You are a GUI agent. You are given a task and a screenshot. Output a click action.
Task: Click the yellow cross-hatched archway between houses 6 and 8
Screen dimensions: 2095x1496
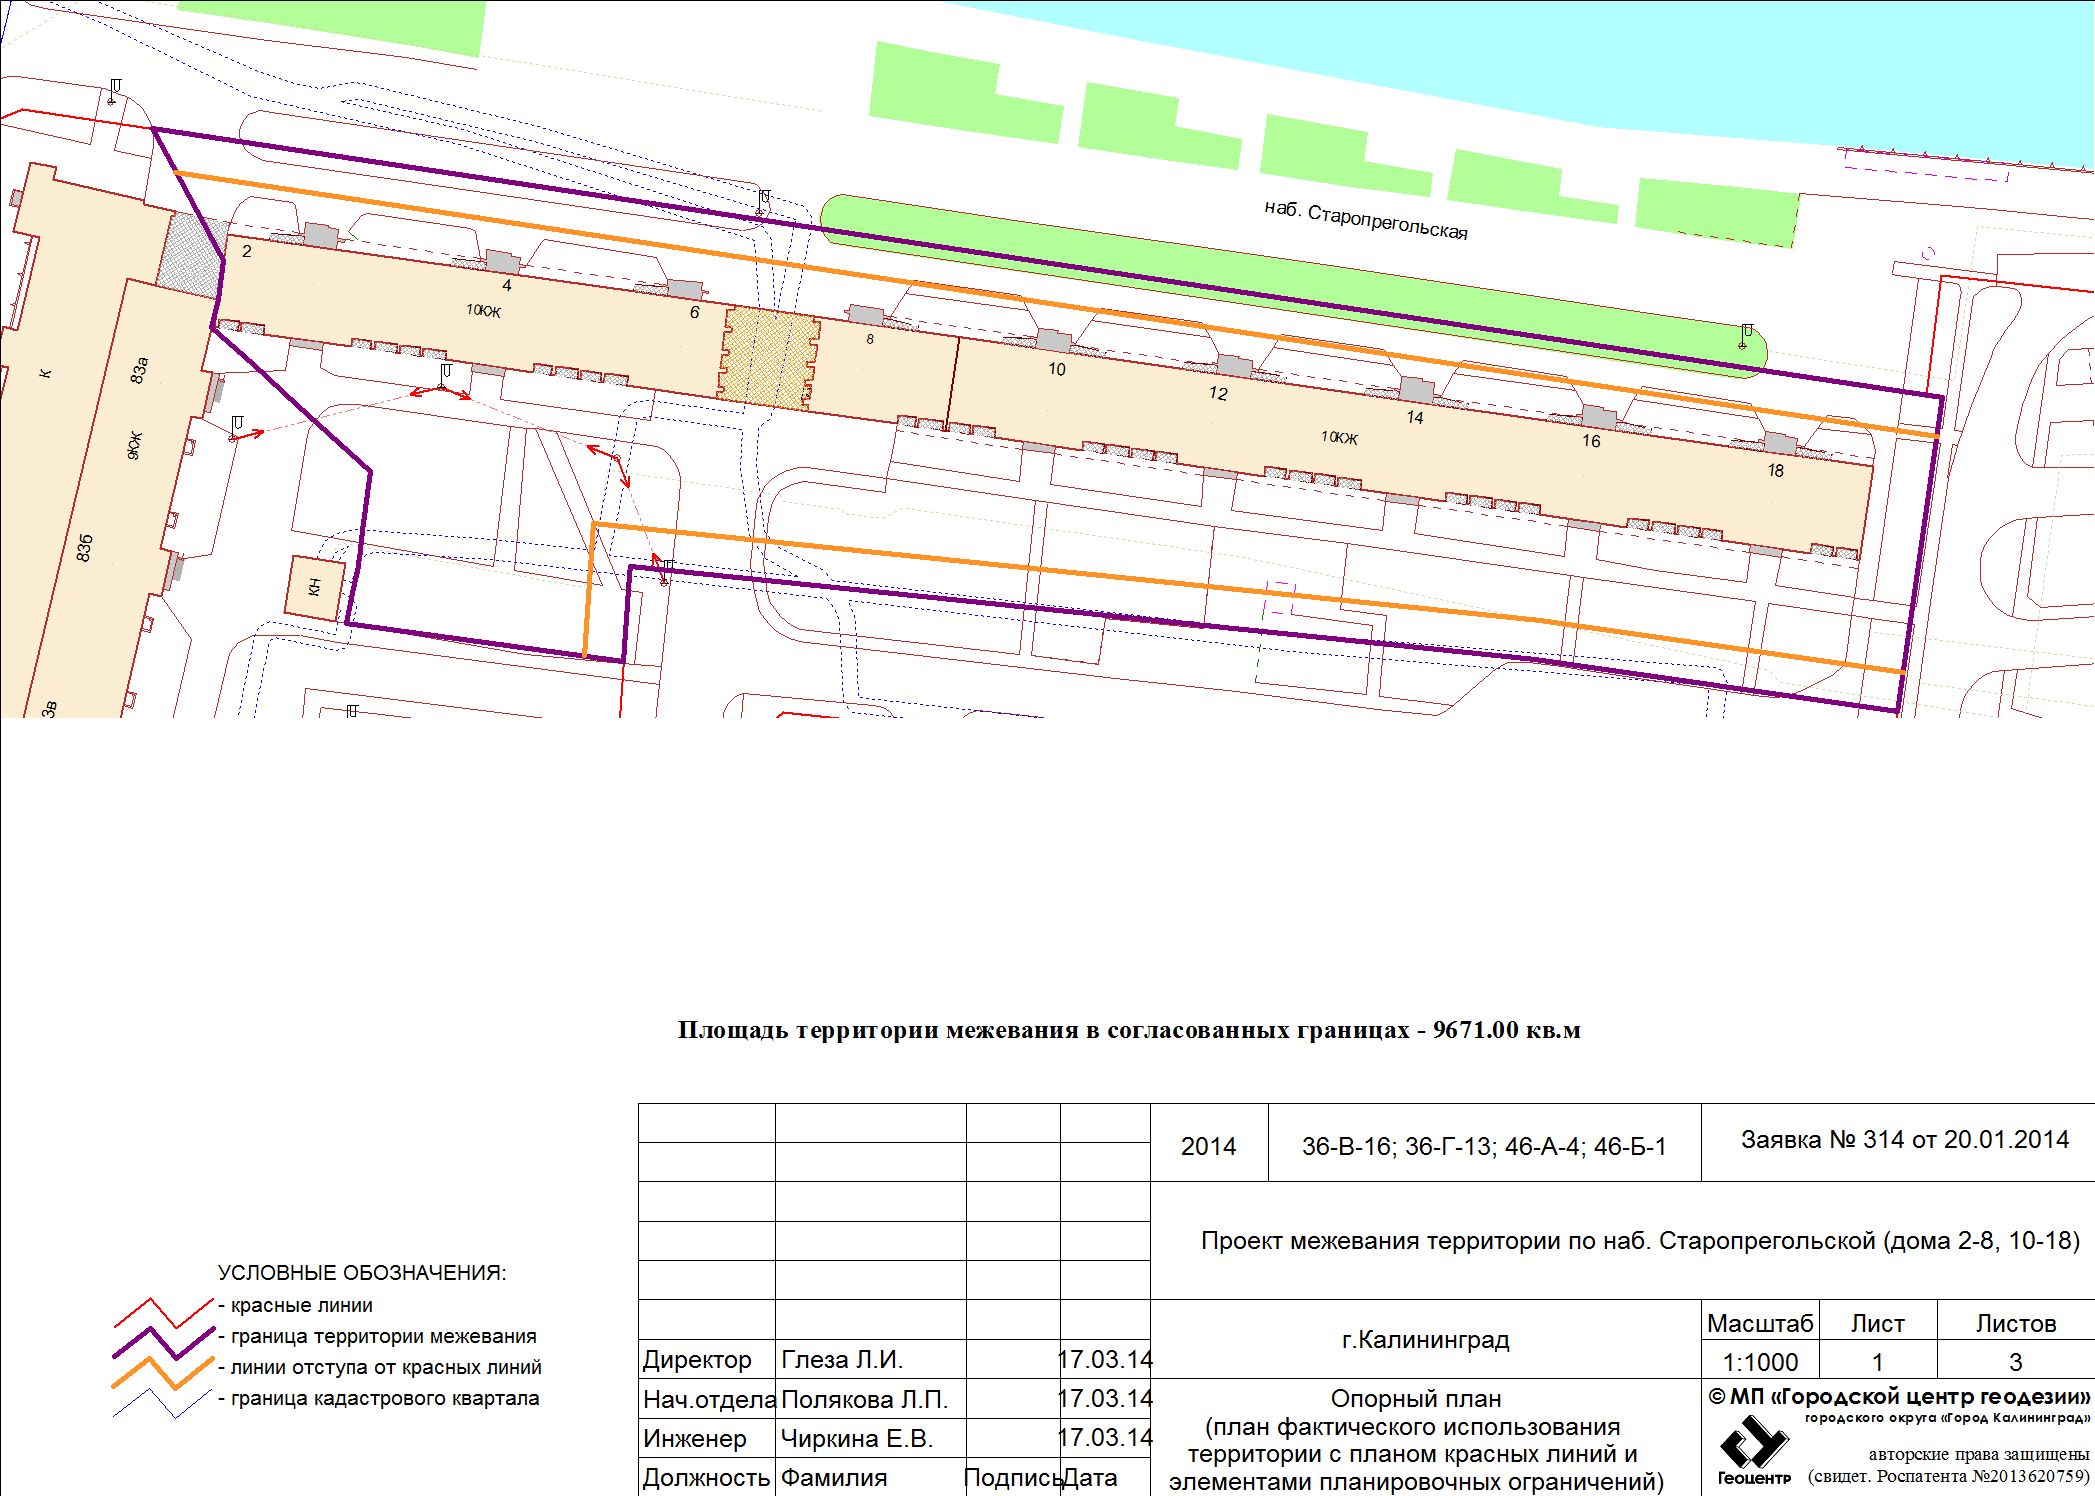(768, 358)
